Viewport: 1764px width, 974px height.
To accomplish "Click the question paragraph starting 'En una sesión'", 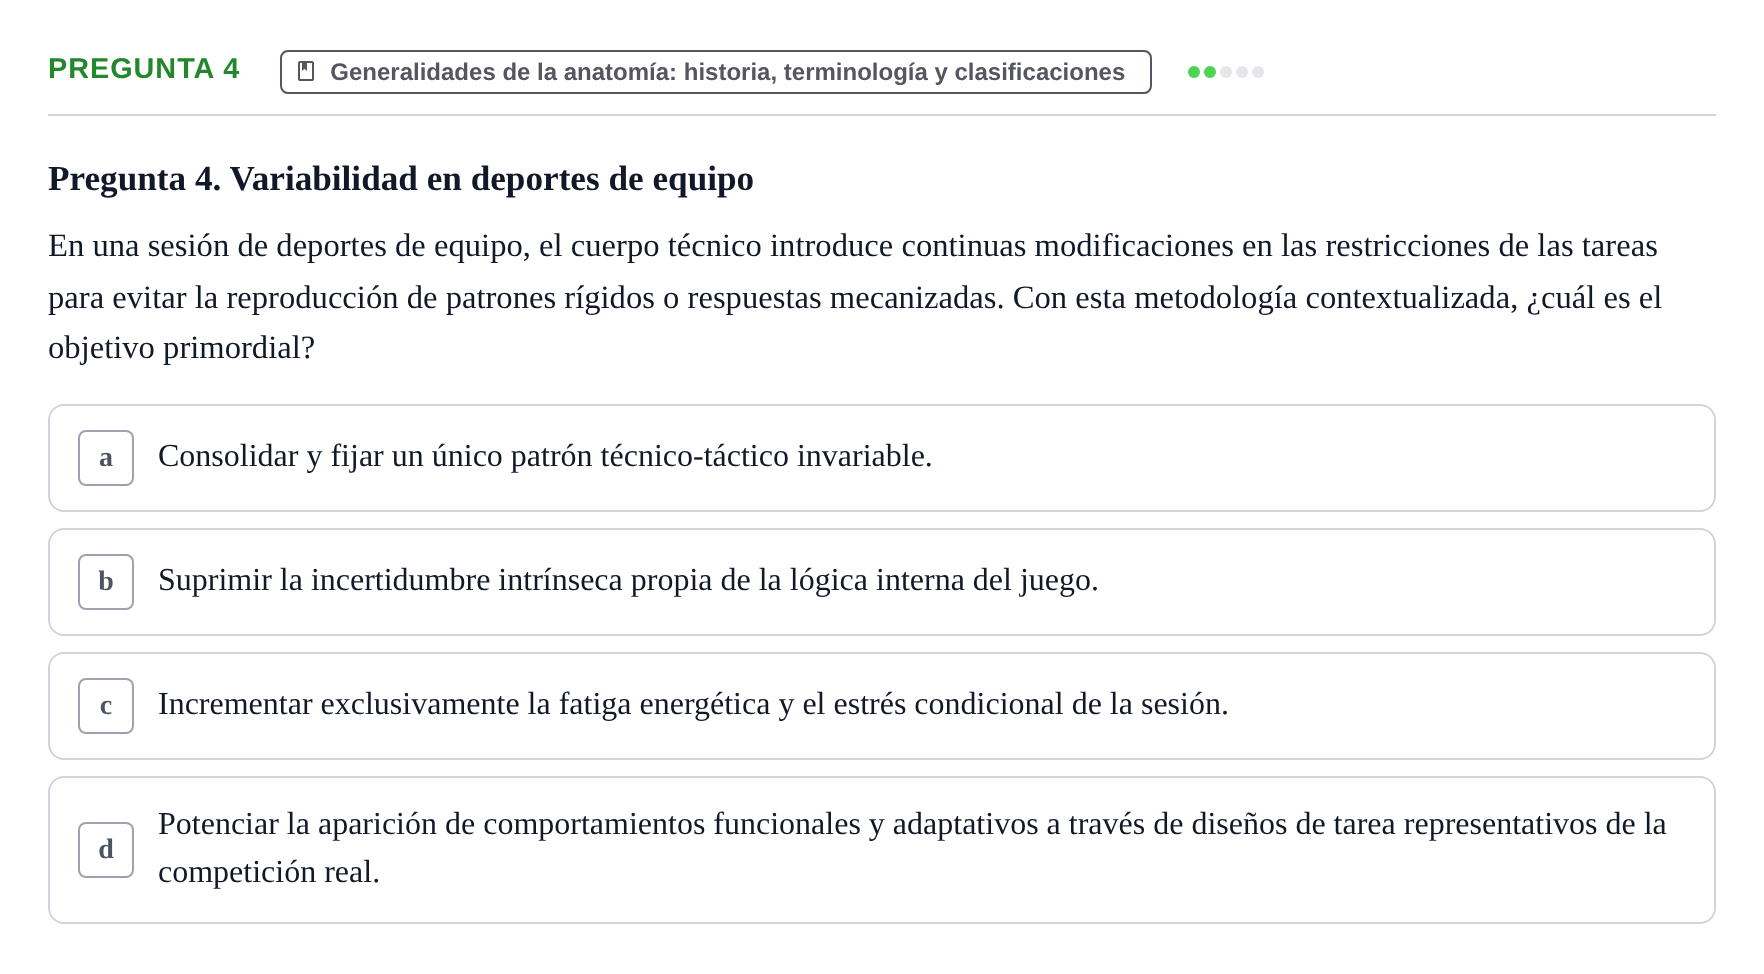I will click(855, 297).
